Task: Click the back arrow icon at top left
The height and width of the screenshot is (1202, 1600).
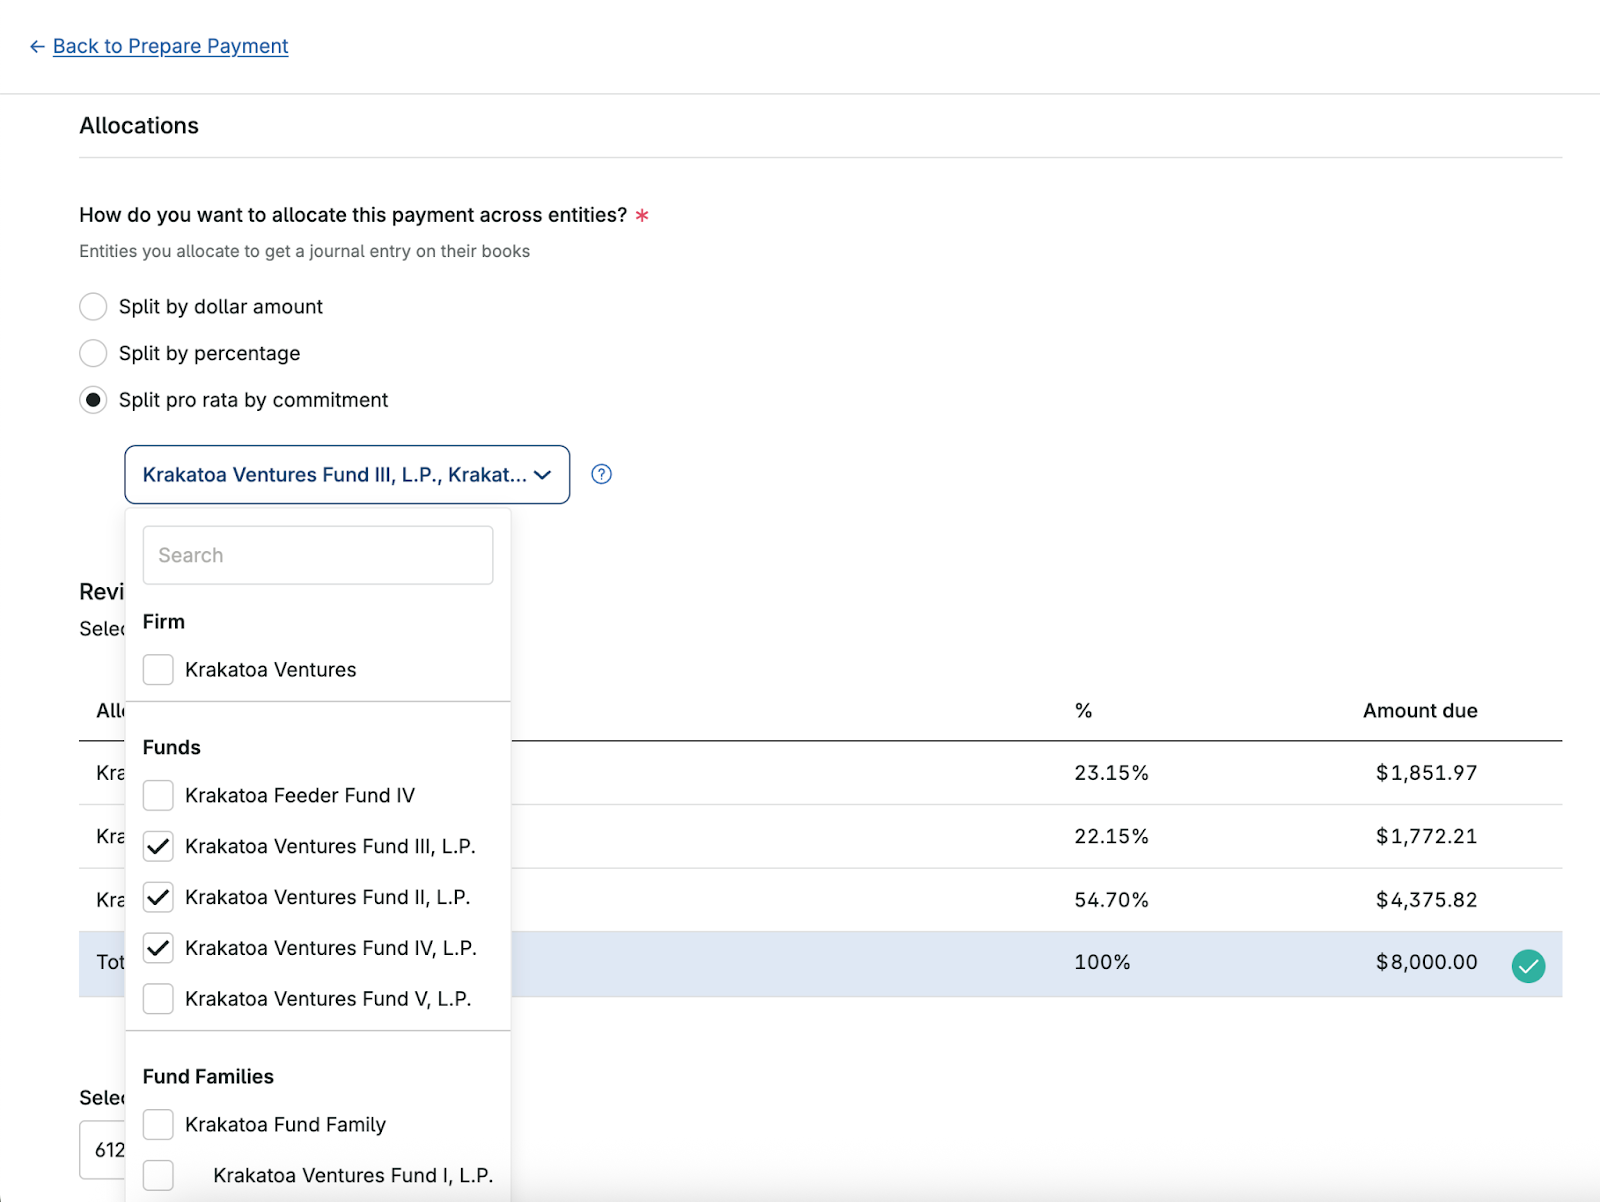Action: click(36, 46)
